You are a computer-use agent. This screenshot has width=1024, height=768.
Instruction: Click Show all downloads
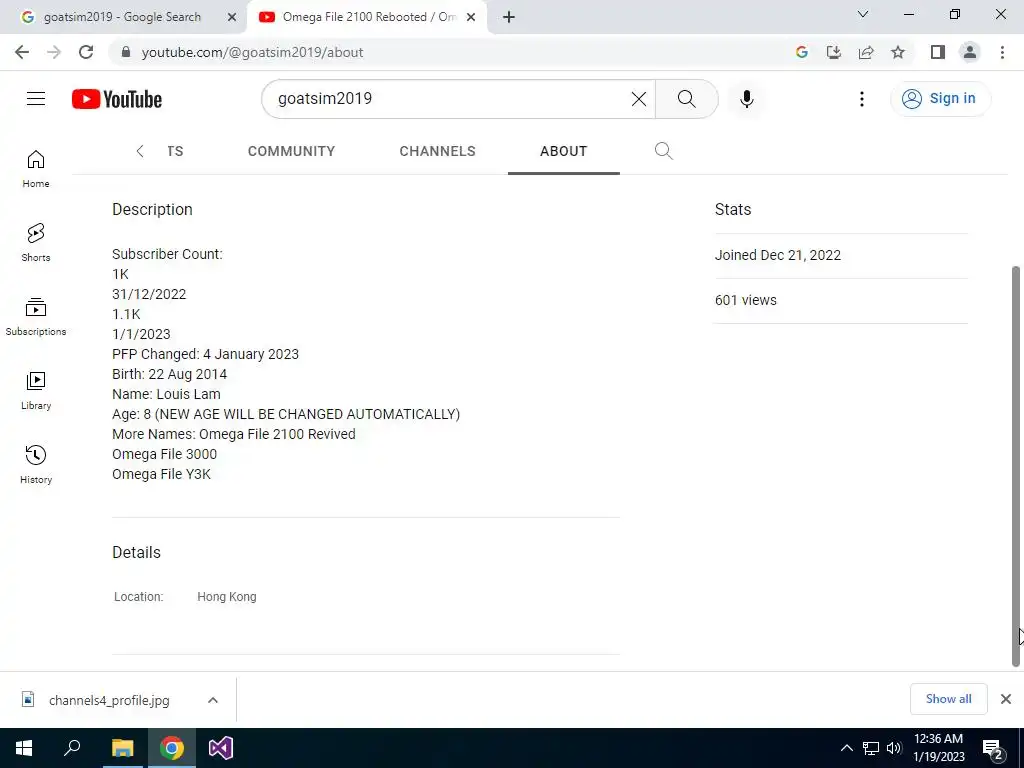pyautogui.click(x=948, y=699)
